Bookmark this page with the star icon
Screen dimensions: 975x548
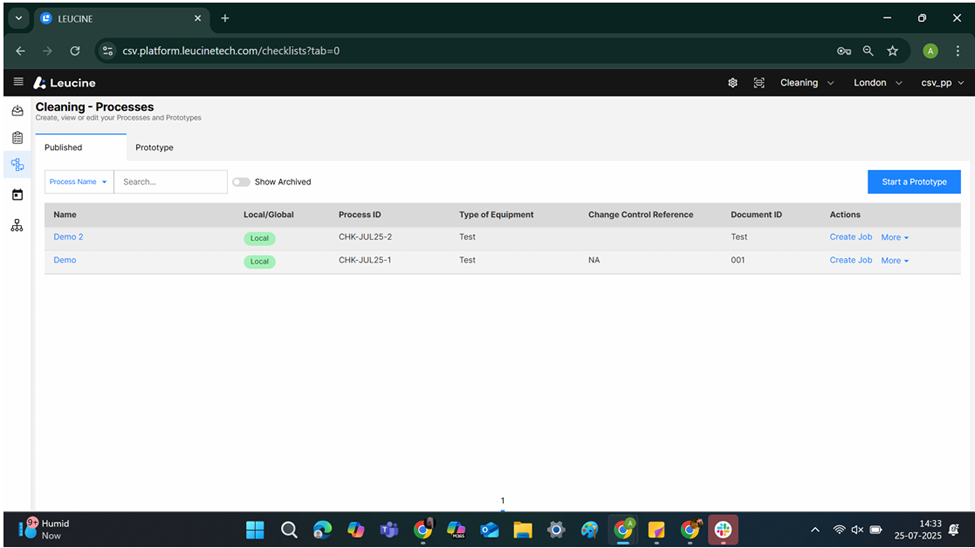click(x=892, y=51)
